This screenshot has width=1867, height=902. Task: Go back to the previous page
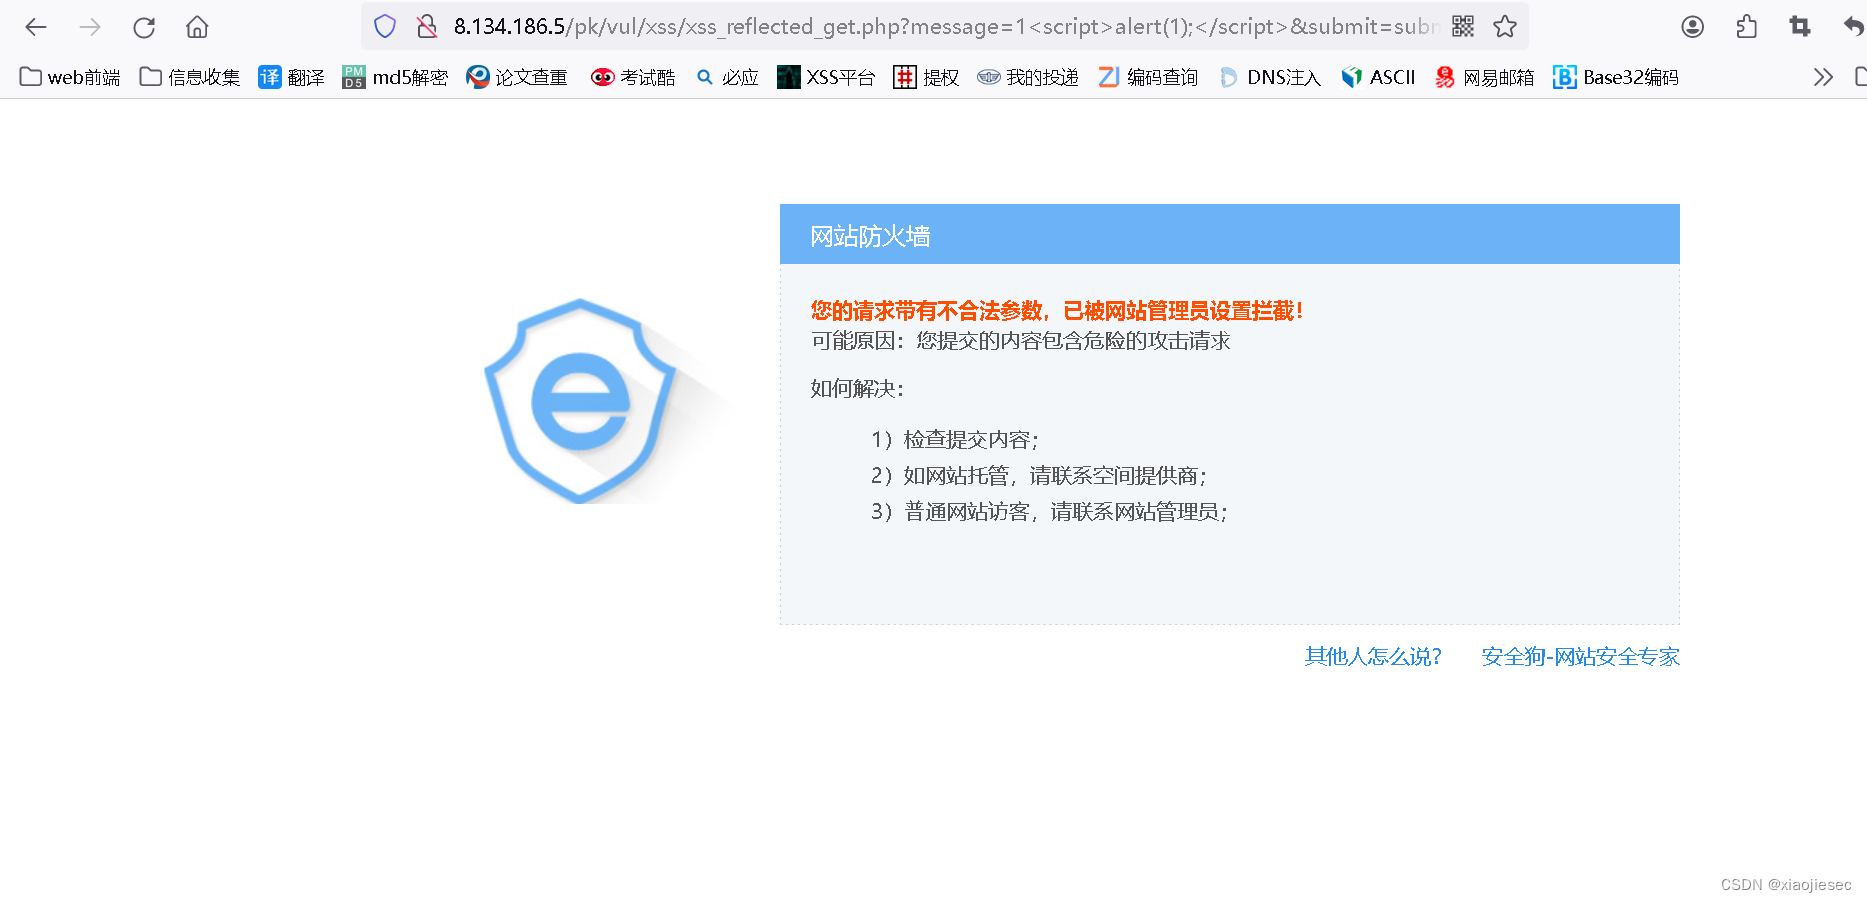point(36,27)
